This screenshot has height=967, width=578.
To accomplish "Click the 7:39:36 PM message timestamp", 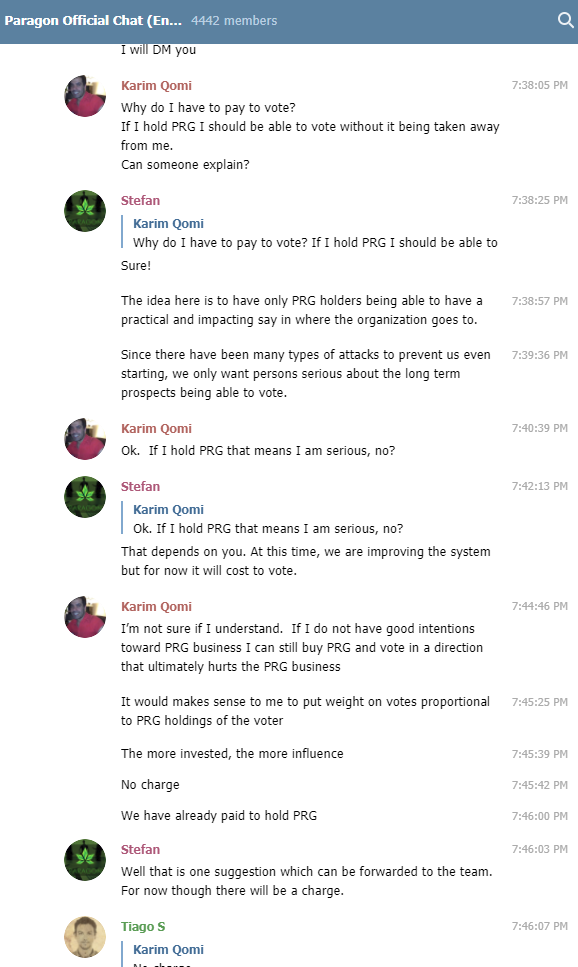I will pos(539,355).
